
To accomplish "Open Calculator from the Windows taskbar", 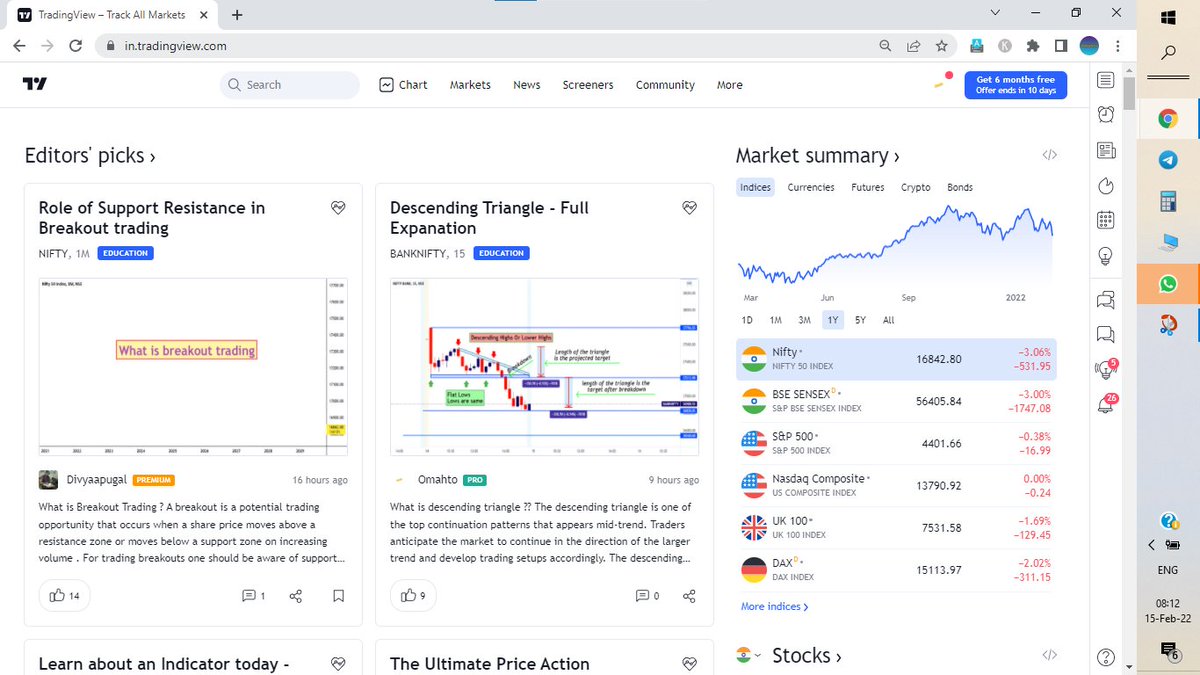I will tap(1167, 201).
